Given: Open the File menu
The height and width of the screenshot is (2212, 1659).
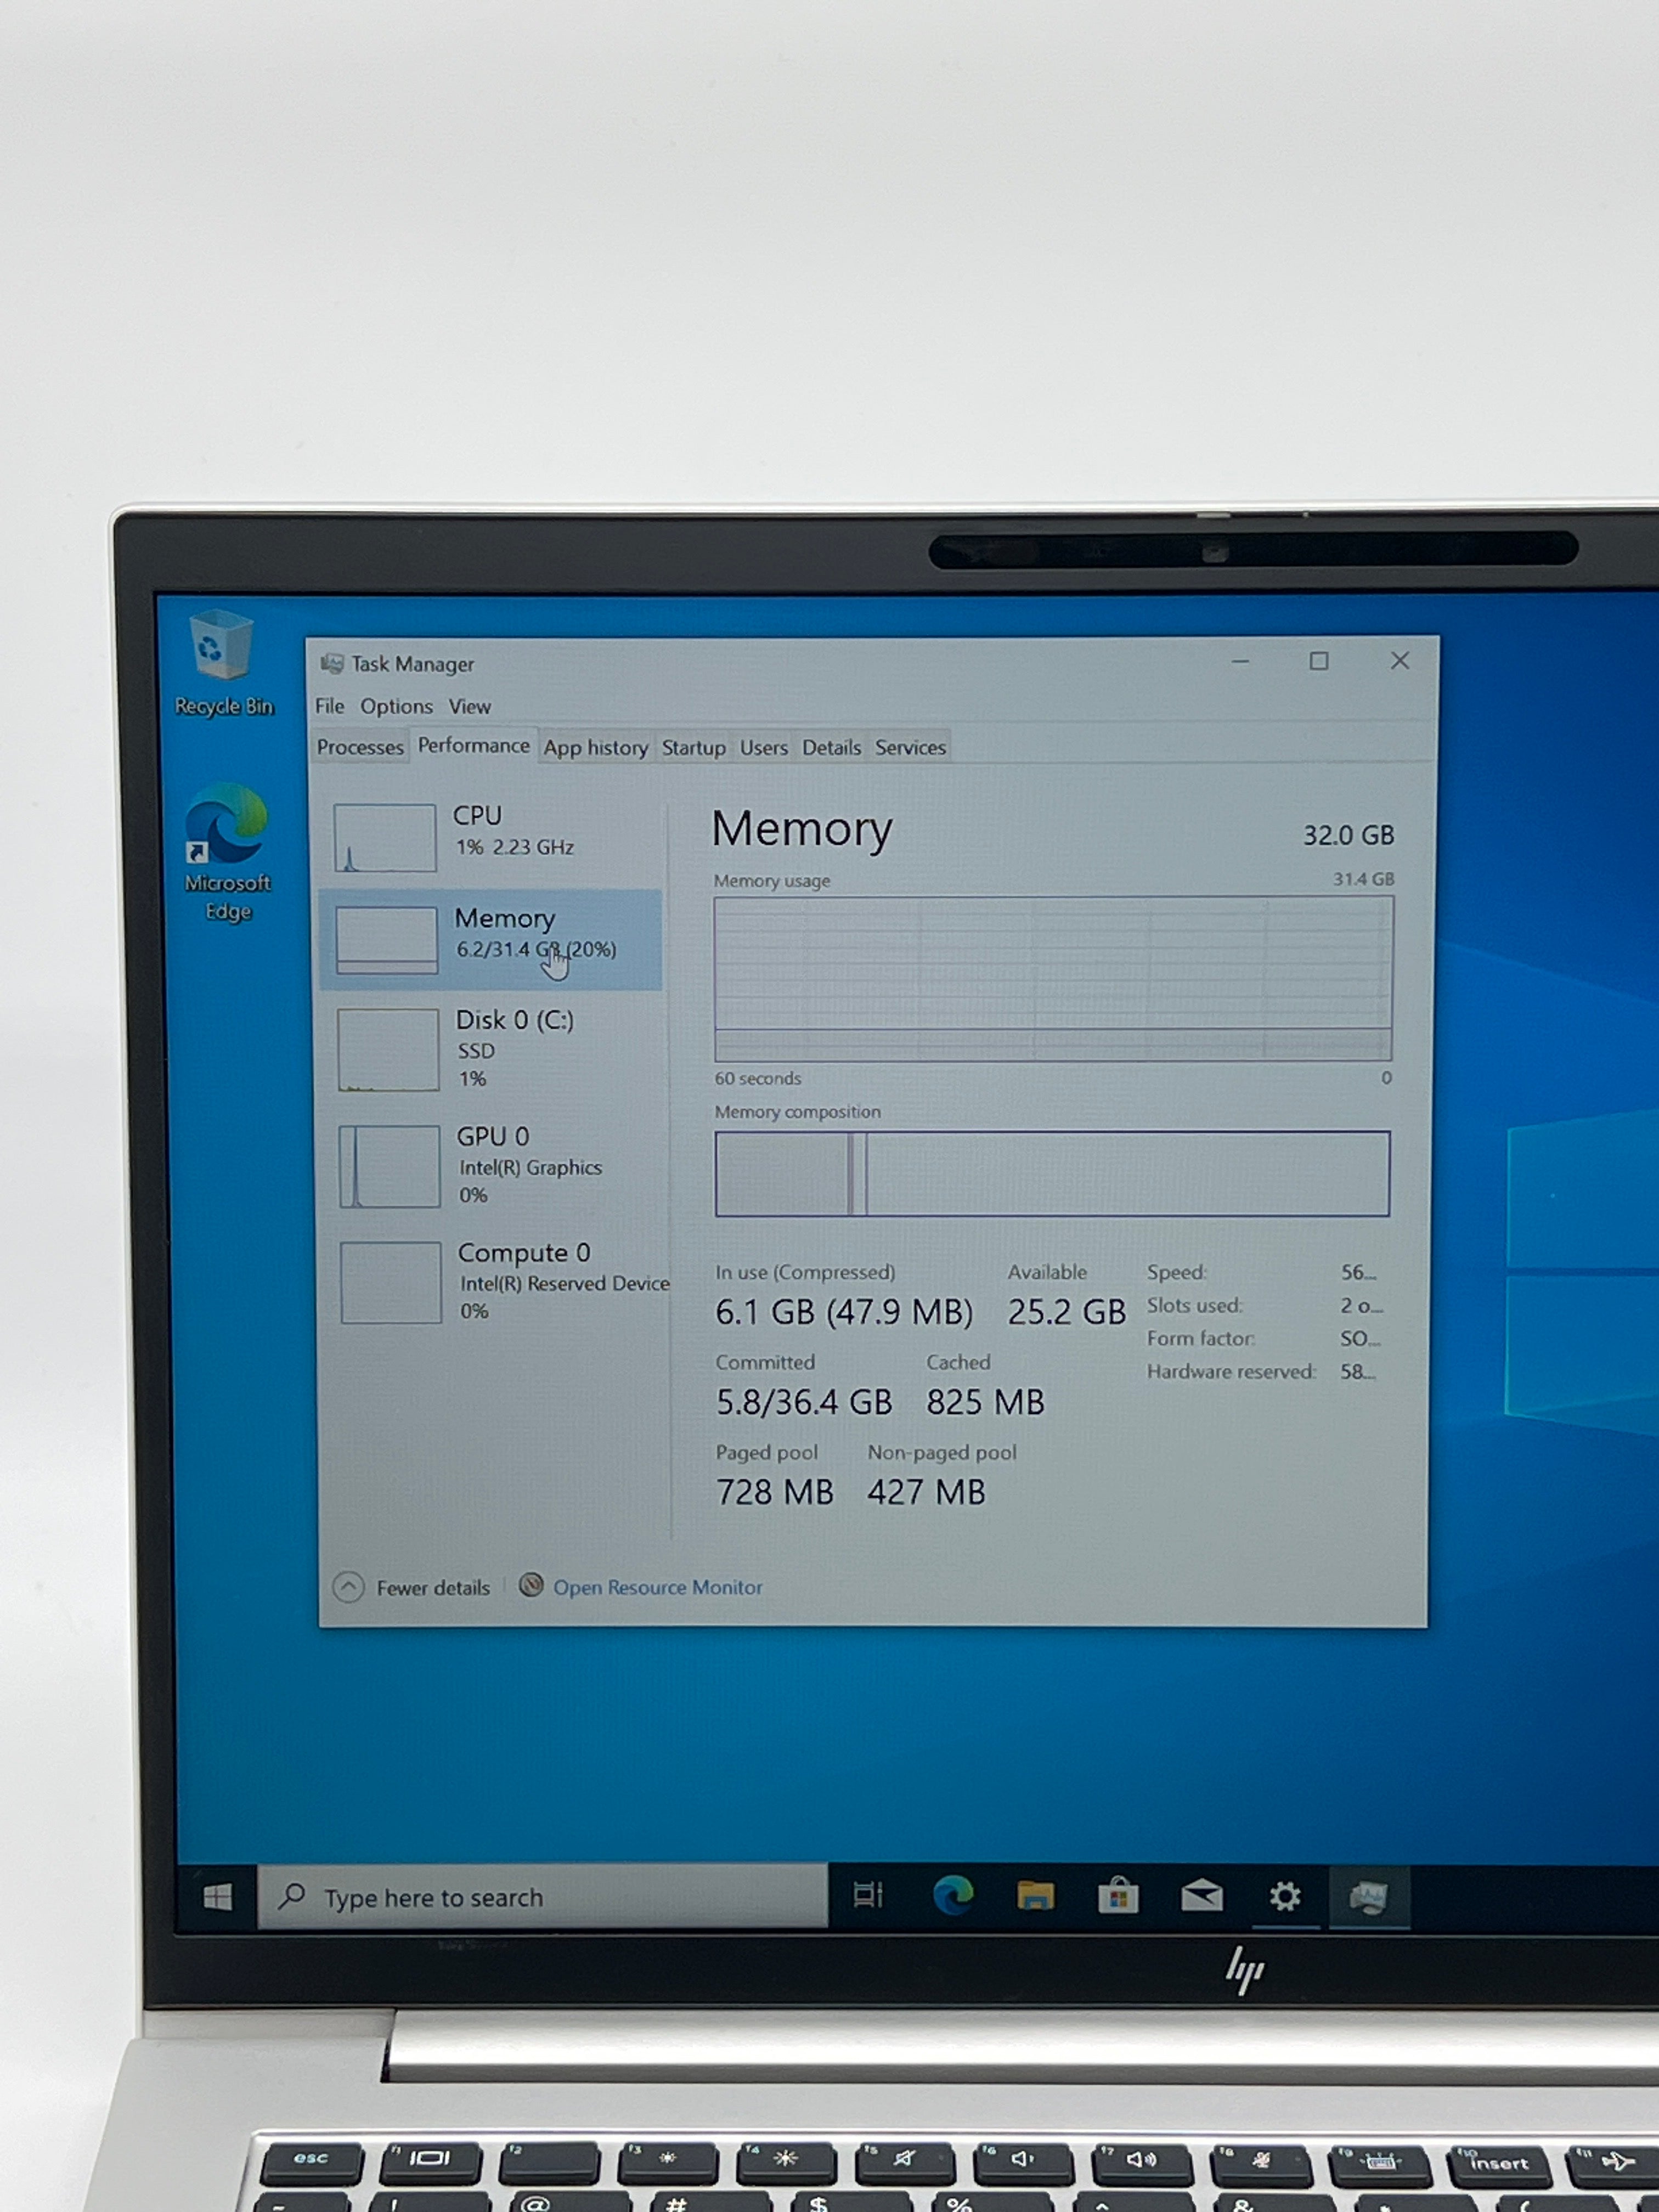Looking at the screenshot, I should click(329, 706).
